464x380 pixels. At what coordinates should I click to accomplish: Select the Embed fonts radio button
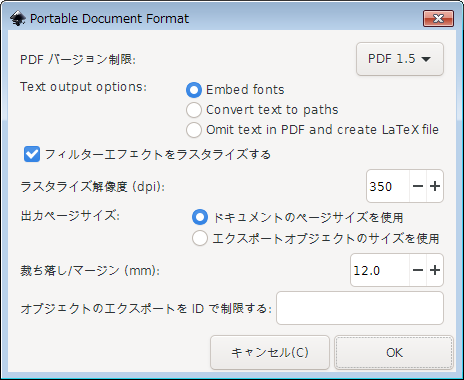pyautogui.click(x=194, y=90)
